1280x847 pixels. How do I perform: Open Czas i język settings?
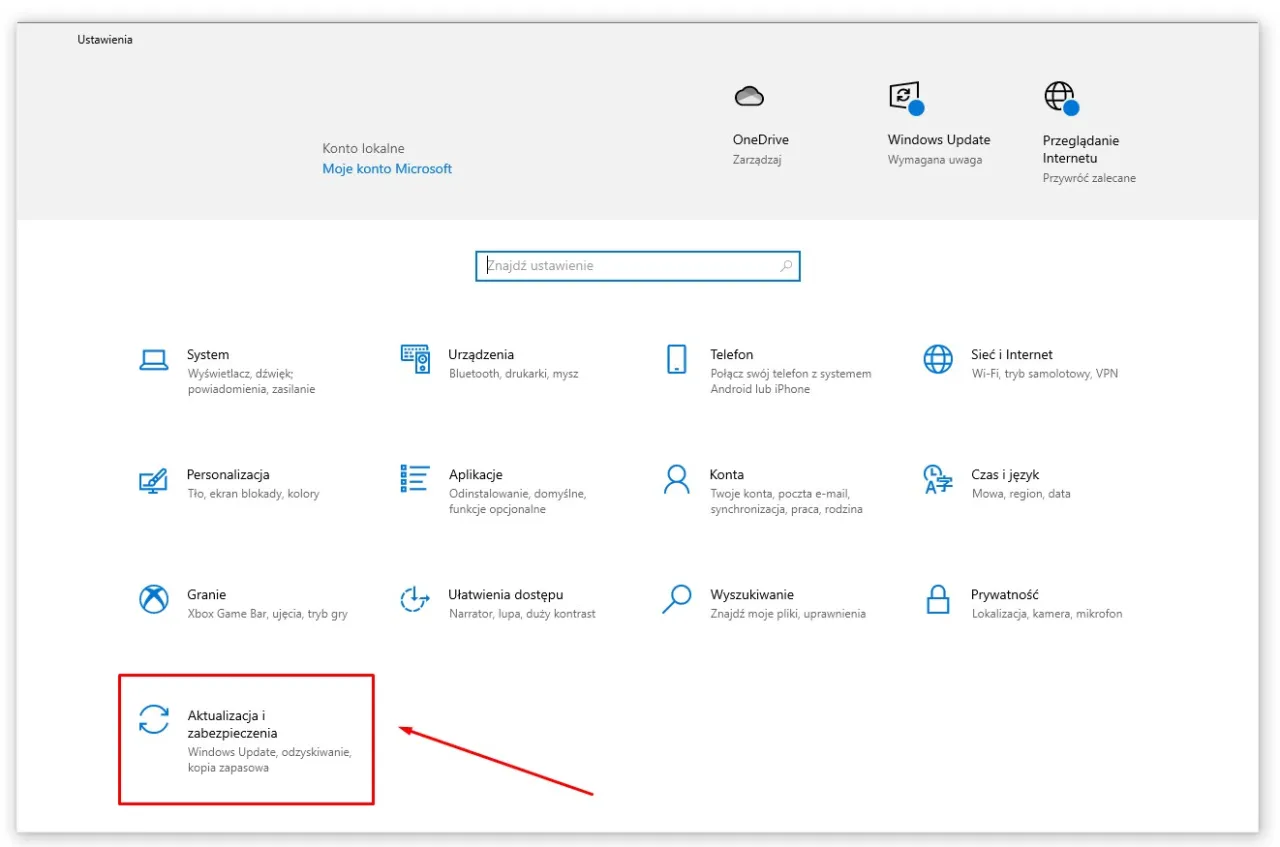tap(1004, 474)
